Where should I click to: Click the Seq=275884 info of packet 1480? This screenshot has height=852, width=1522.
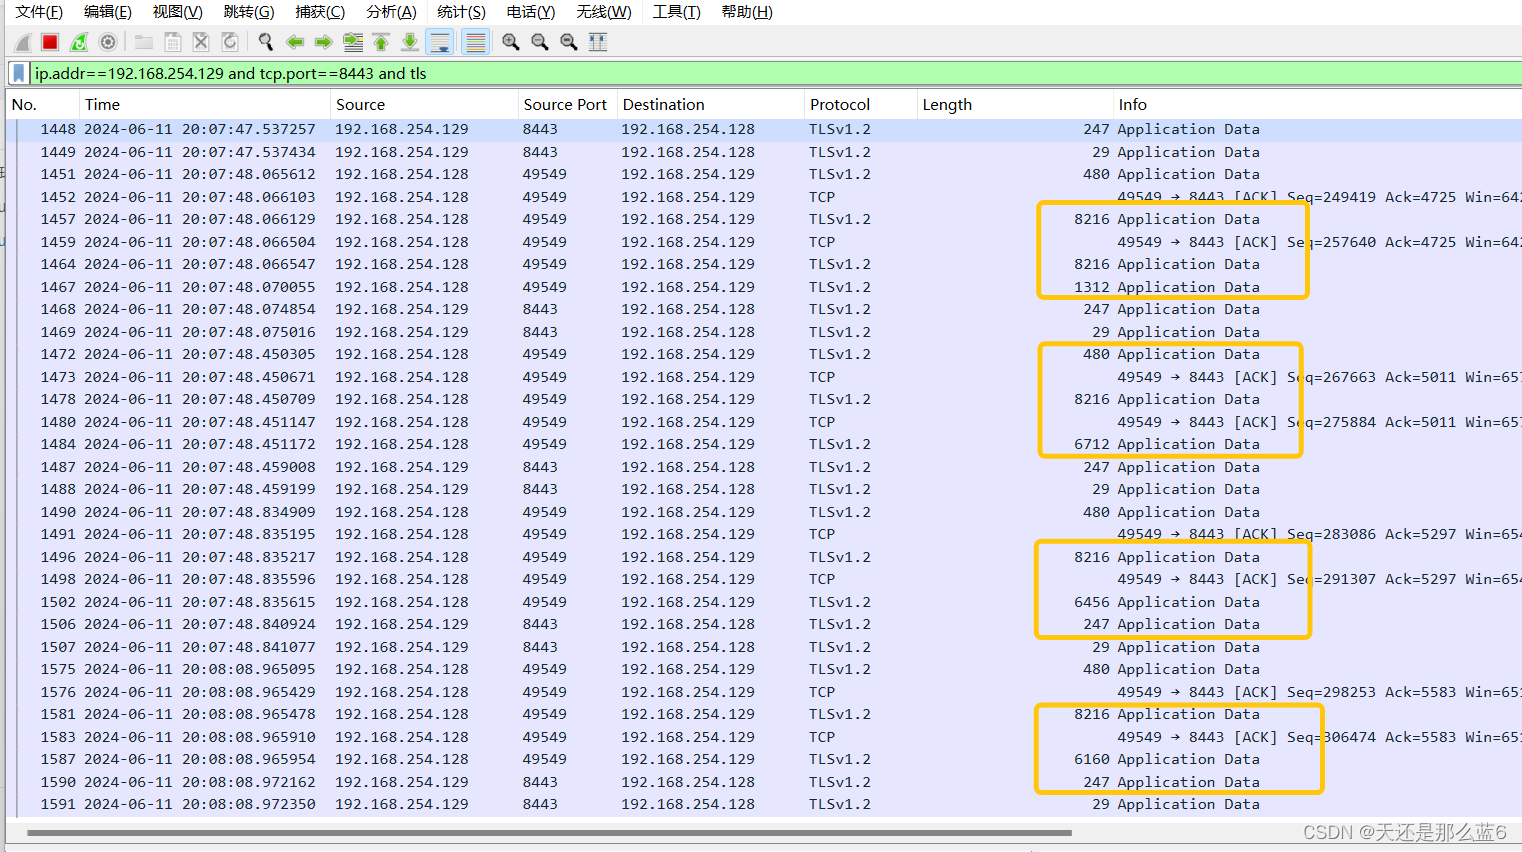tap(1331, 422)
